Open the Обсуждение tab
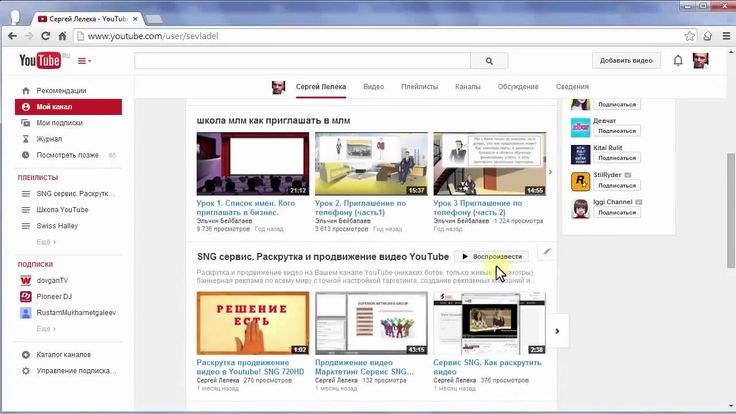736x414 pixels. point(518,87)
